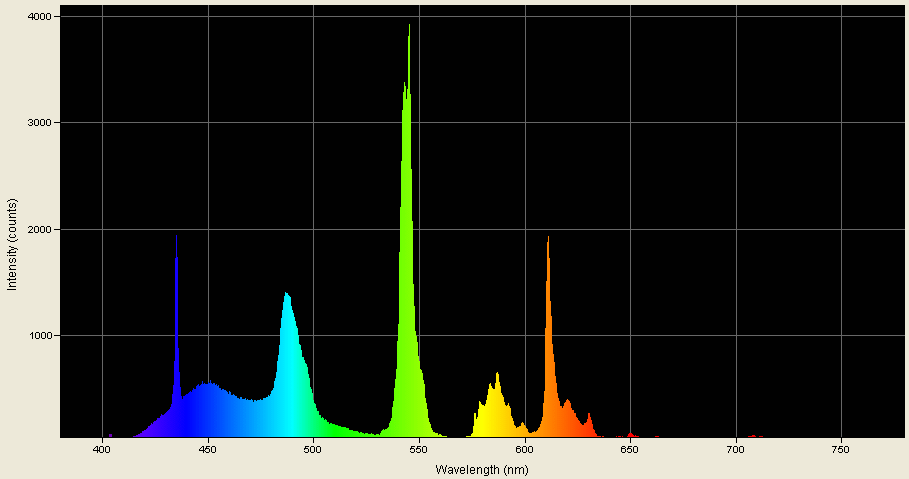Image resolution: width=909 pixels, height=479 pixels.
Task: Click the '500' wavelength axis value
Action: click(314, 449)
